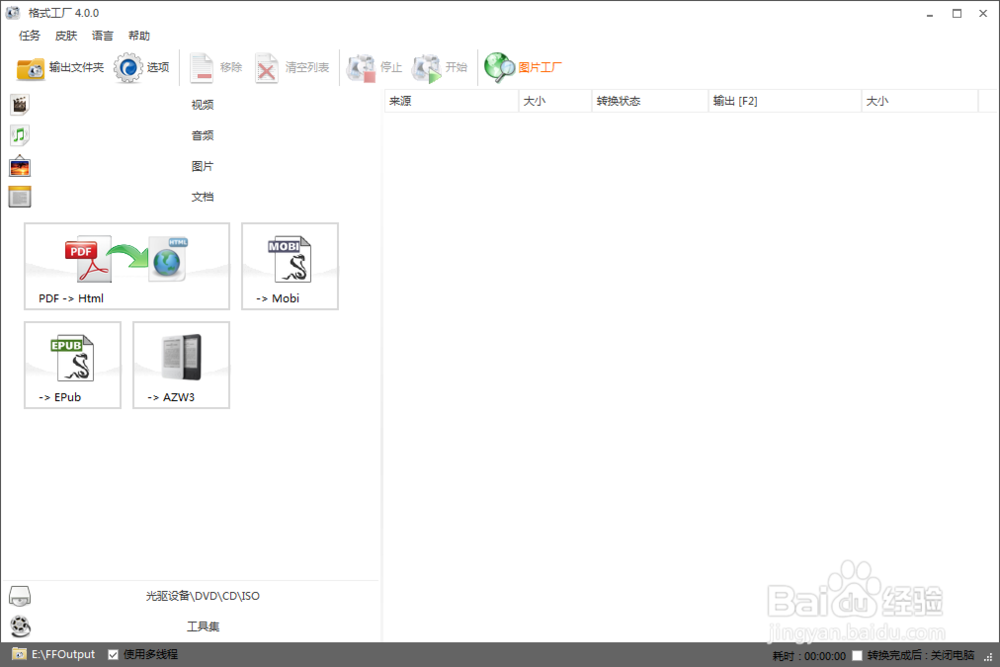The height and width of the screenshot is (667, 1000).
Task: Click the optical drive device icon
Action: 20,596
